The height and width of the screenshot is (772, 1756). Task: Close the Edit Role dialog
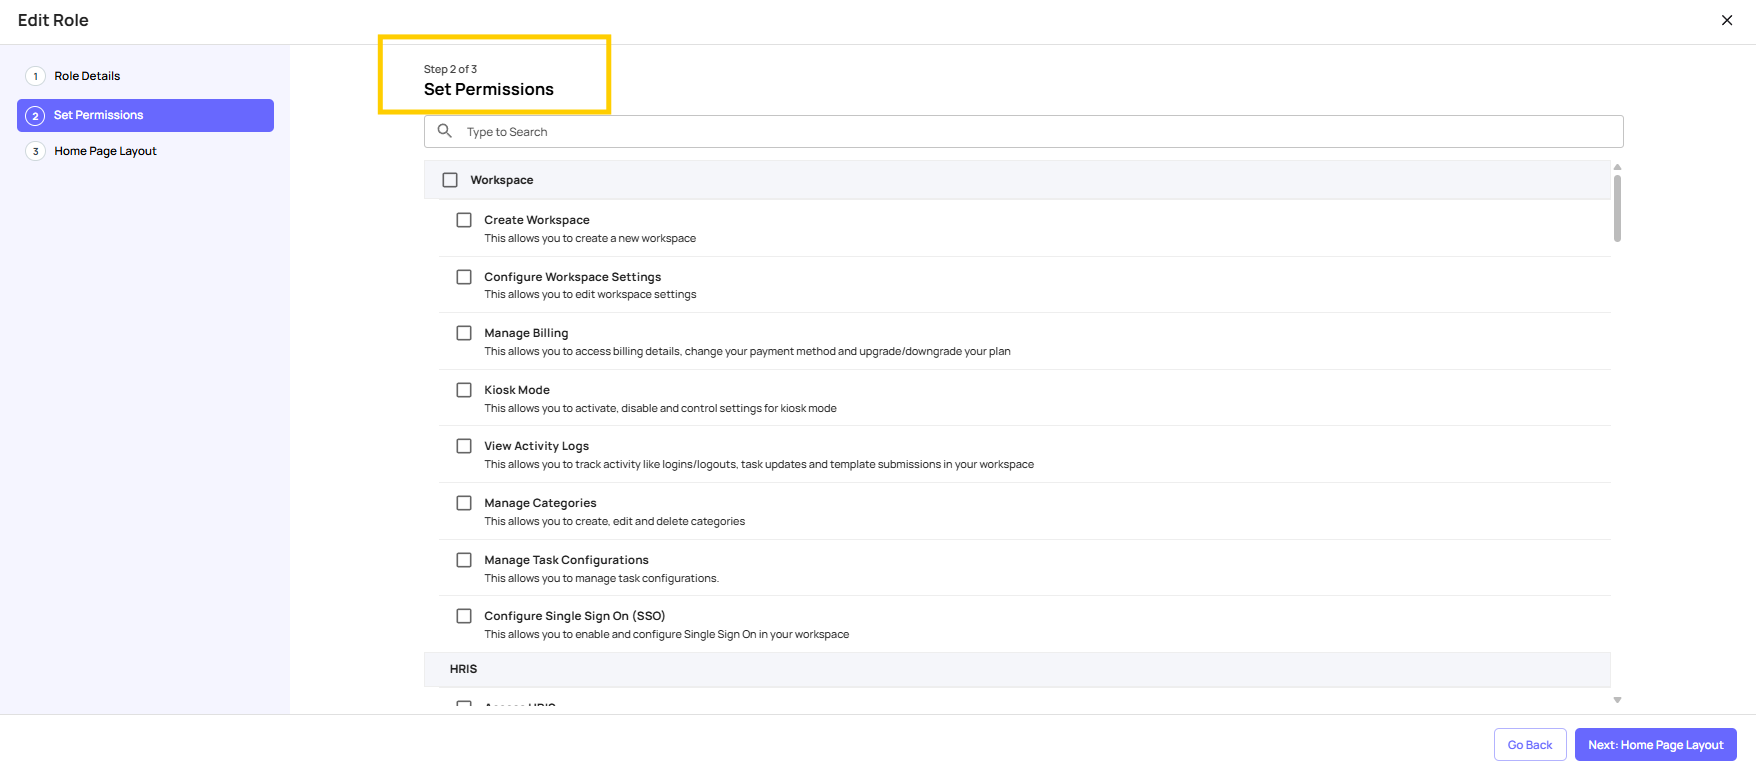pyautogui.click(x=1726, y=20)
